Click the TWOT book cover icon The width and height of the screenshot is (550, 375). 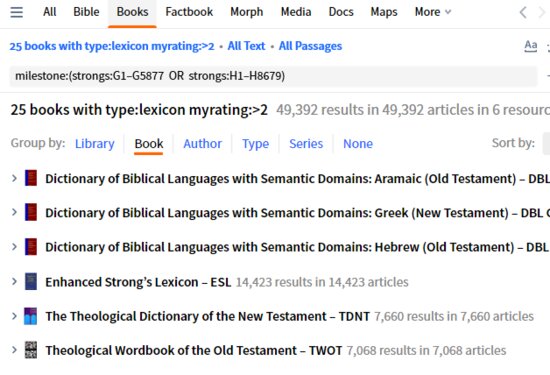click(31, 350)
